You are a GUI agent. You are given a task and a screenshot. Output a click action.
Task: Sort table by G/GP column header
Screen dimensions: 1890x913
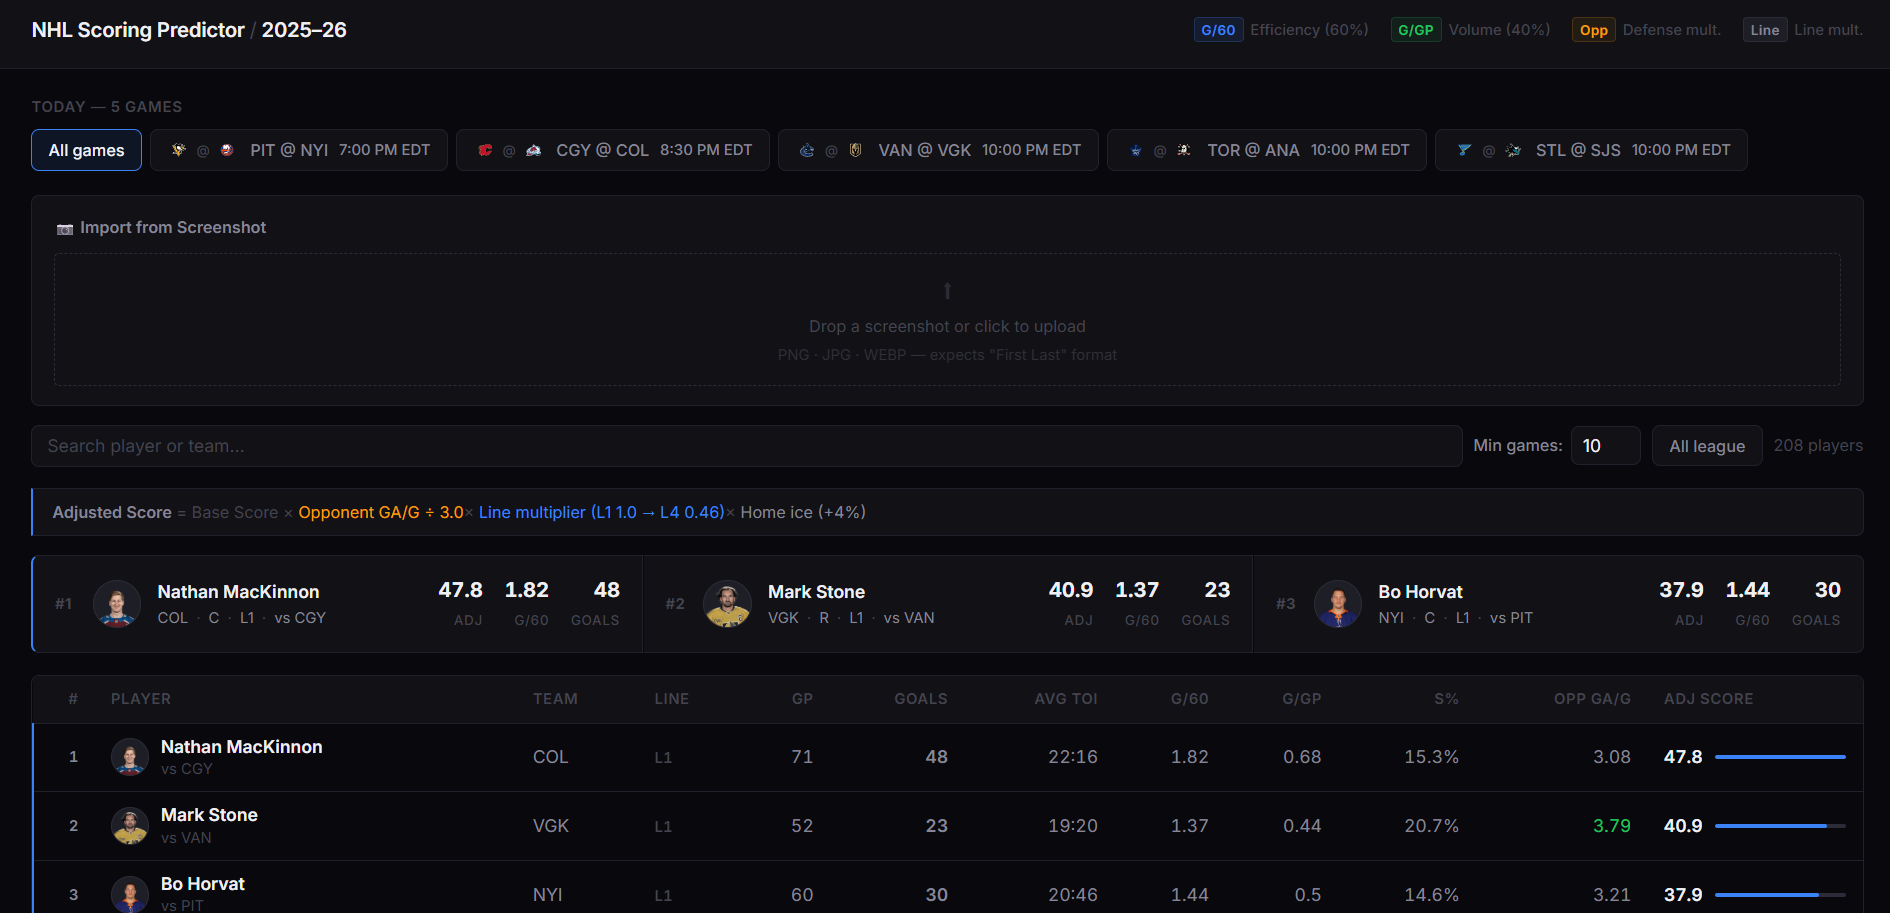1302,699
